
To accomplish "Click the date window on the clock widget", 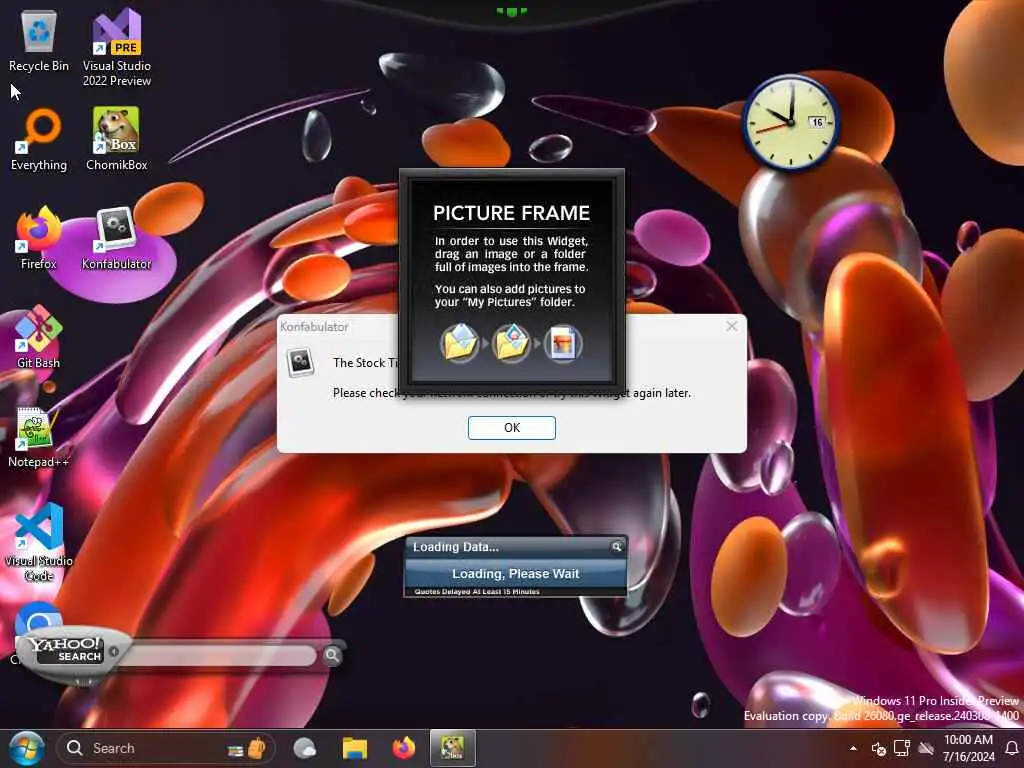I will (x=818, y=122).
